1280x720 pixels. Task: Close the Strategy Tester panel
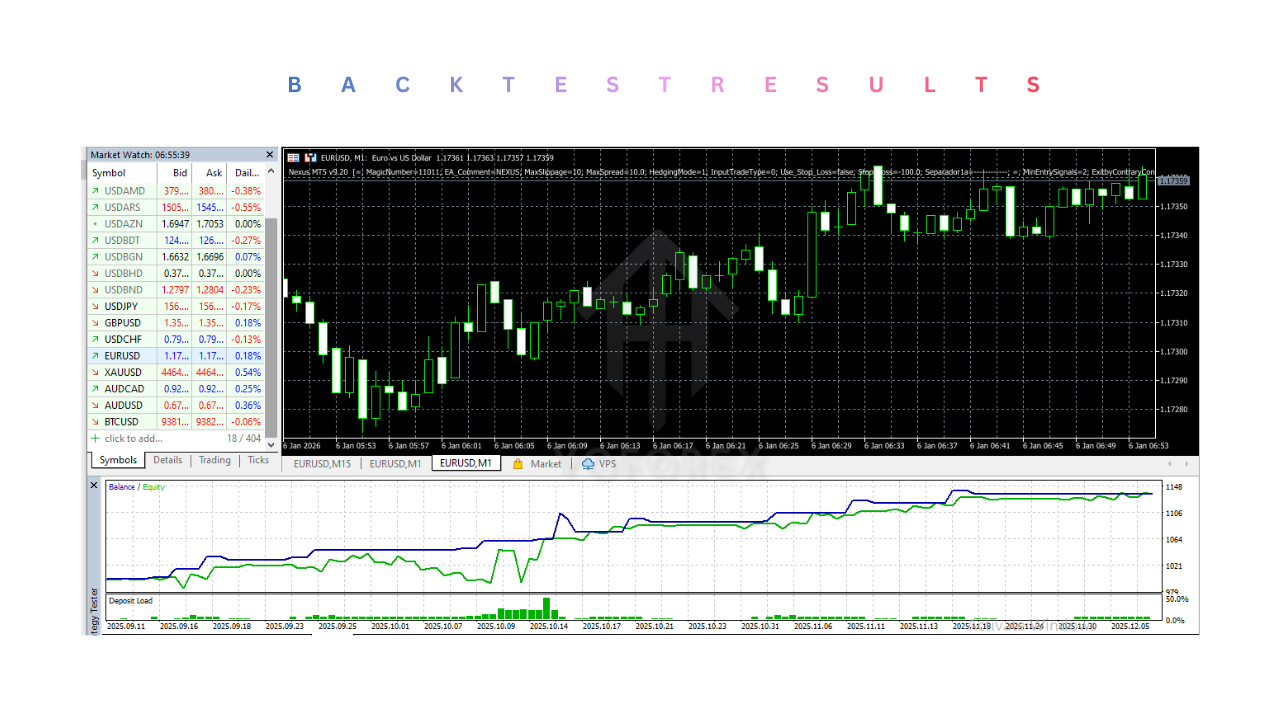(95, 485)
